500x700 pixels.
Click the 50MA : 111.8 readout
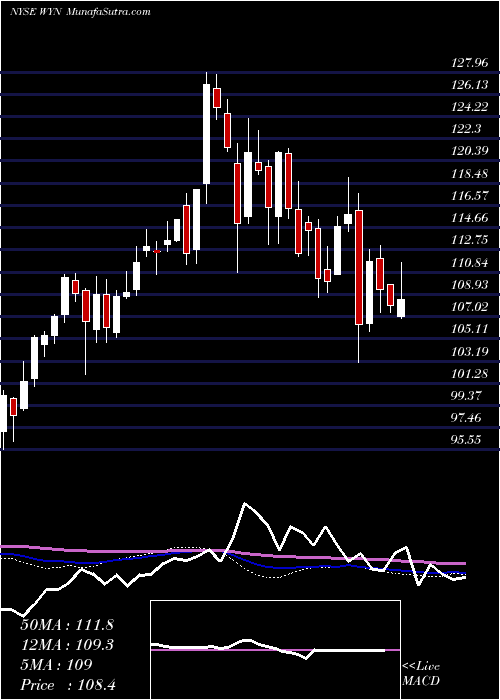67,625
